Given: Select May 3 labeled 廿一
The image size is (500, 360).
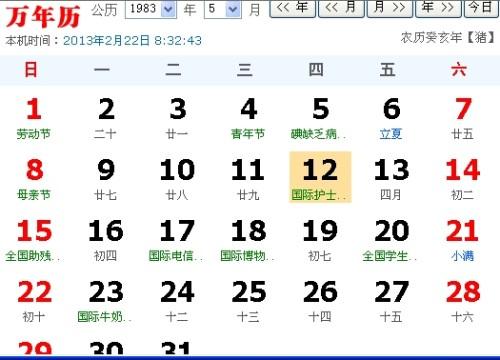Looking at the screenshot, I should point(177,118).
